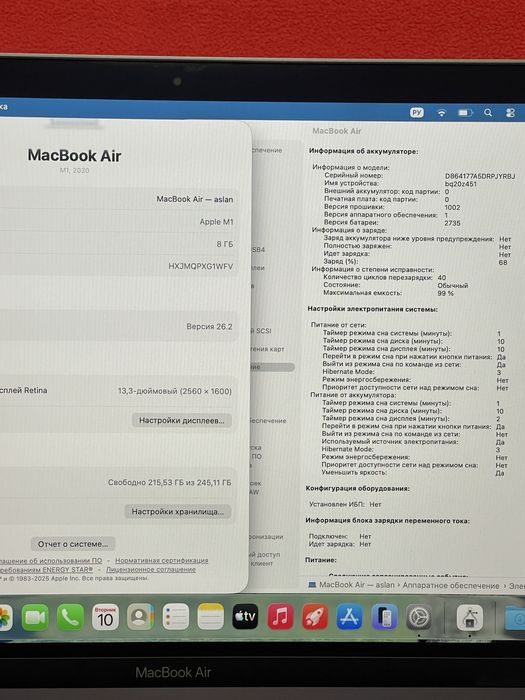The height and width of the screenshot is (700, 525).
Task: Click 'Питание от аккумулятора:' label
Action: click(353, 395)
